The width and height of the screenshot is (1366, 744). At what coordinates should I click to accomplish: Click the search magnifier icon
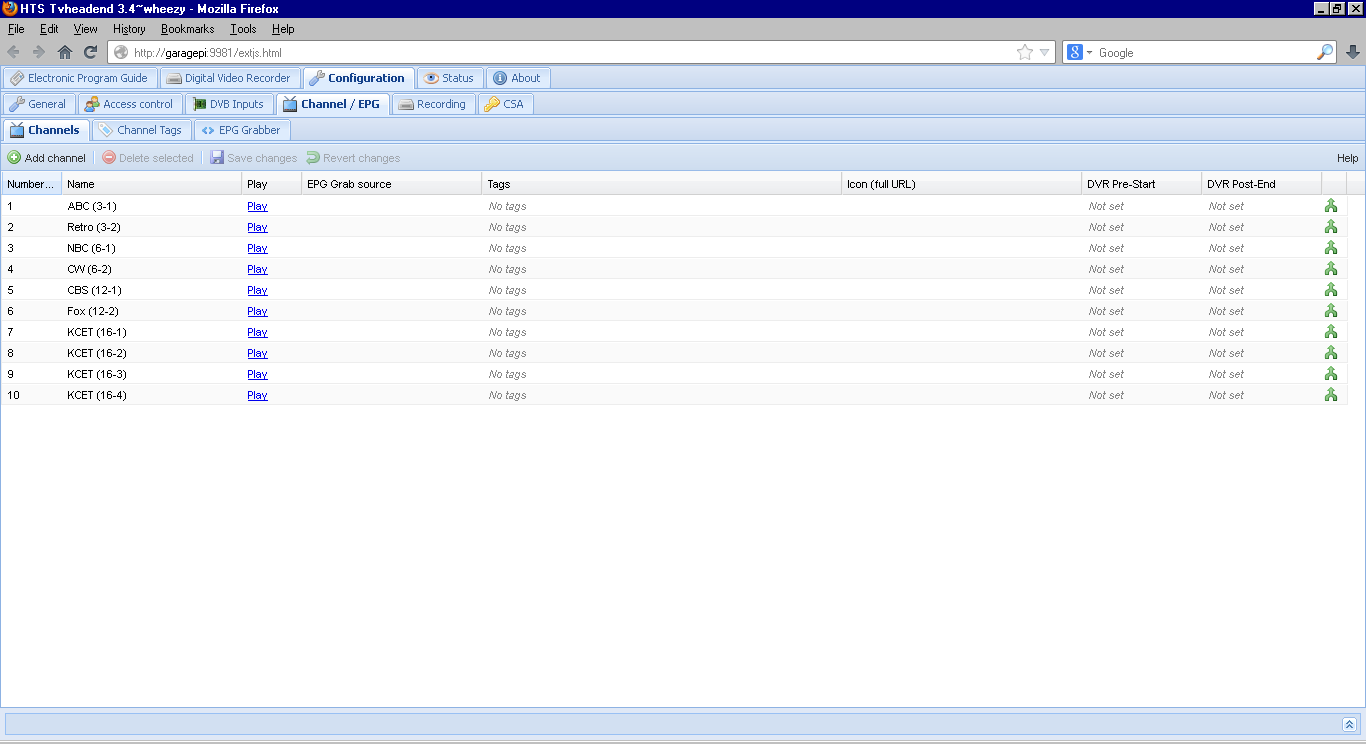coord(1325,52)
